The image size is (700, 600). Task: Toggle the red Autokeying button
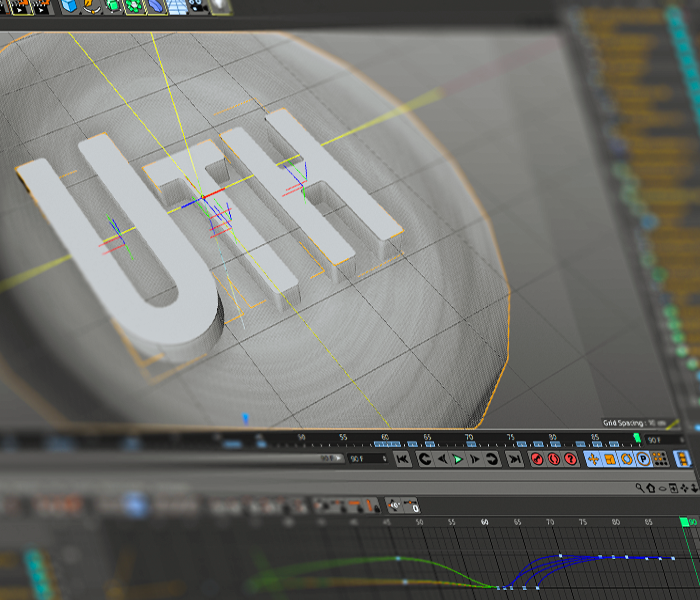click(x=554, y=459)
